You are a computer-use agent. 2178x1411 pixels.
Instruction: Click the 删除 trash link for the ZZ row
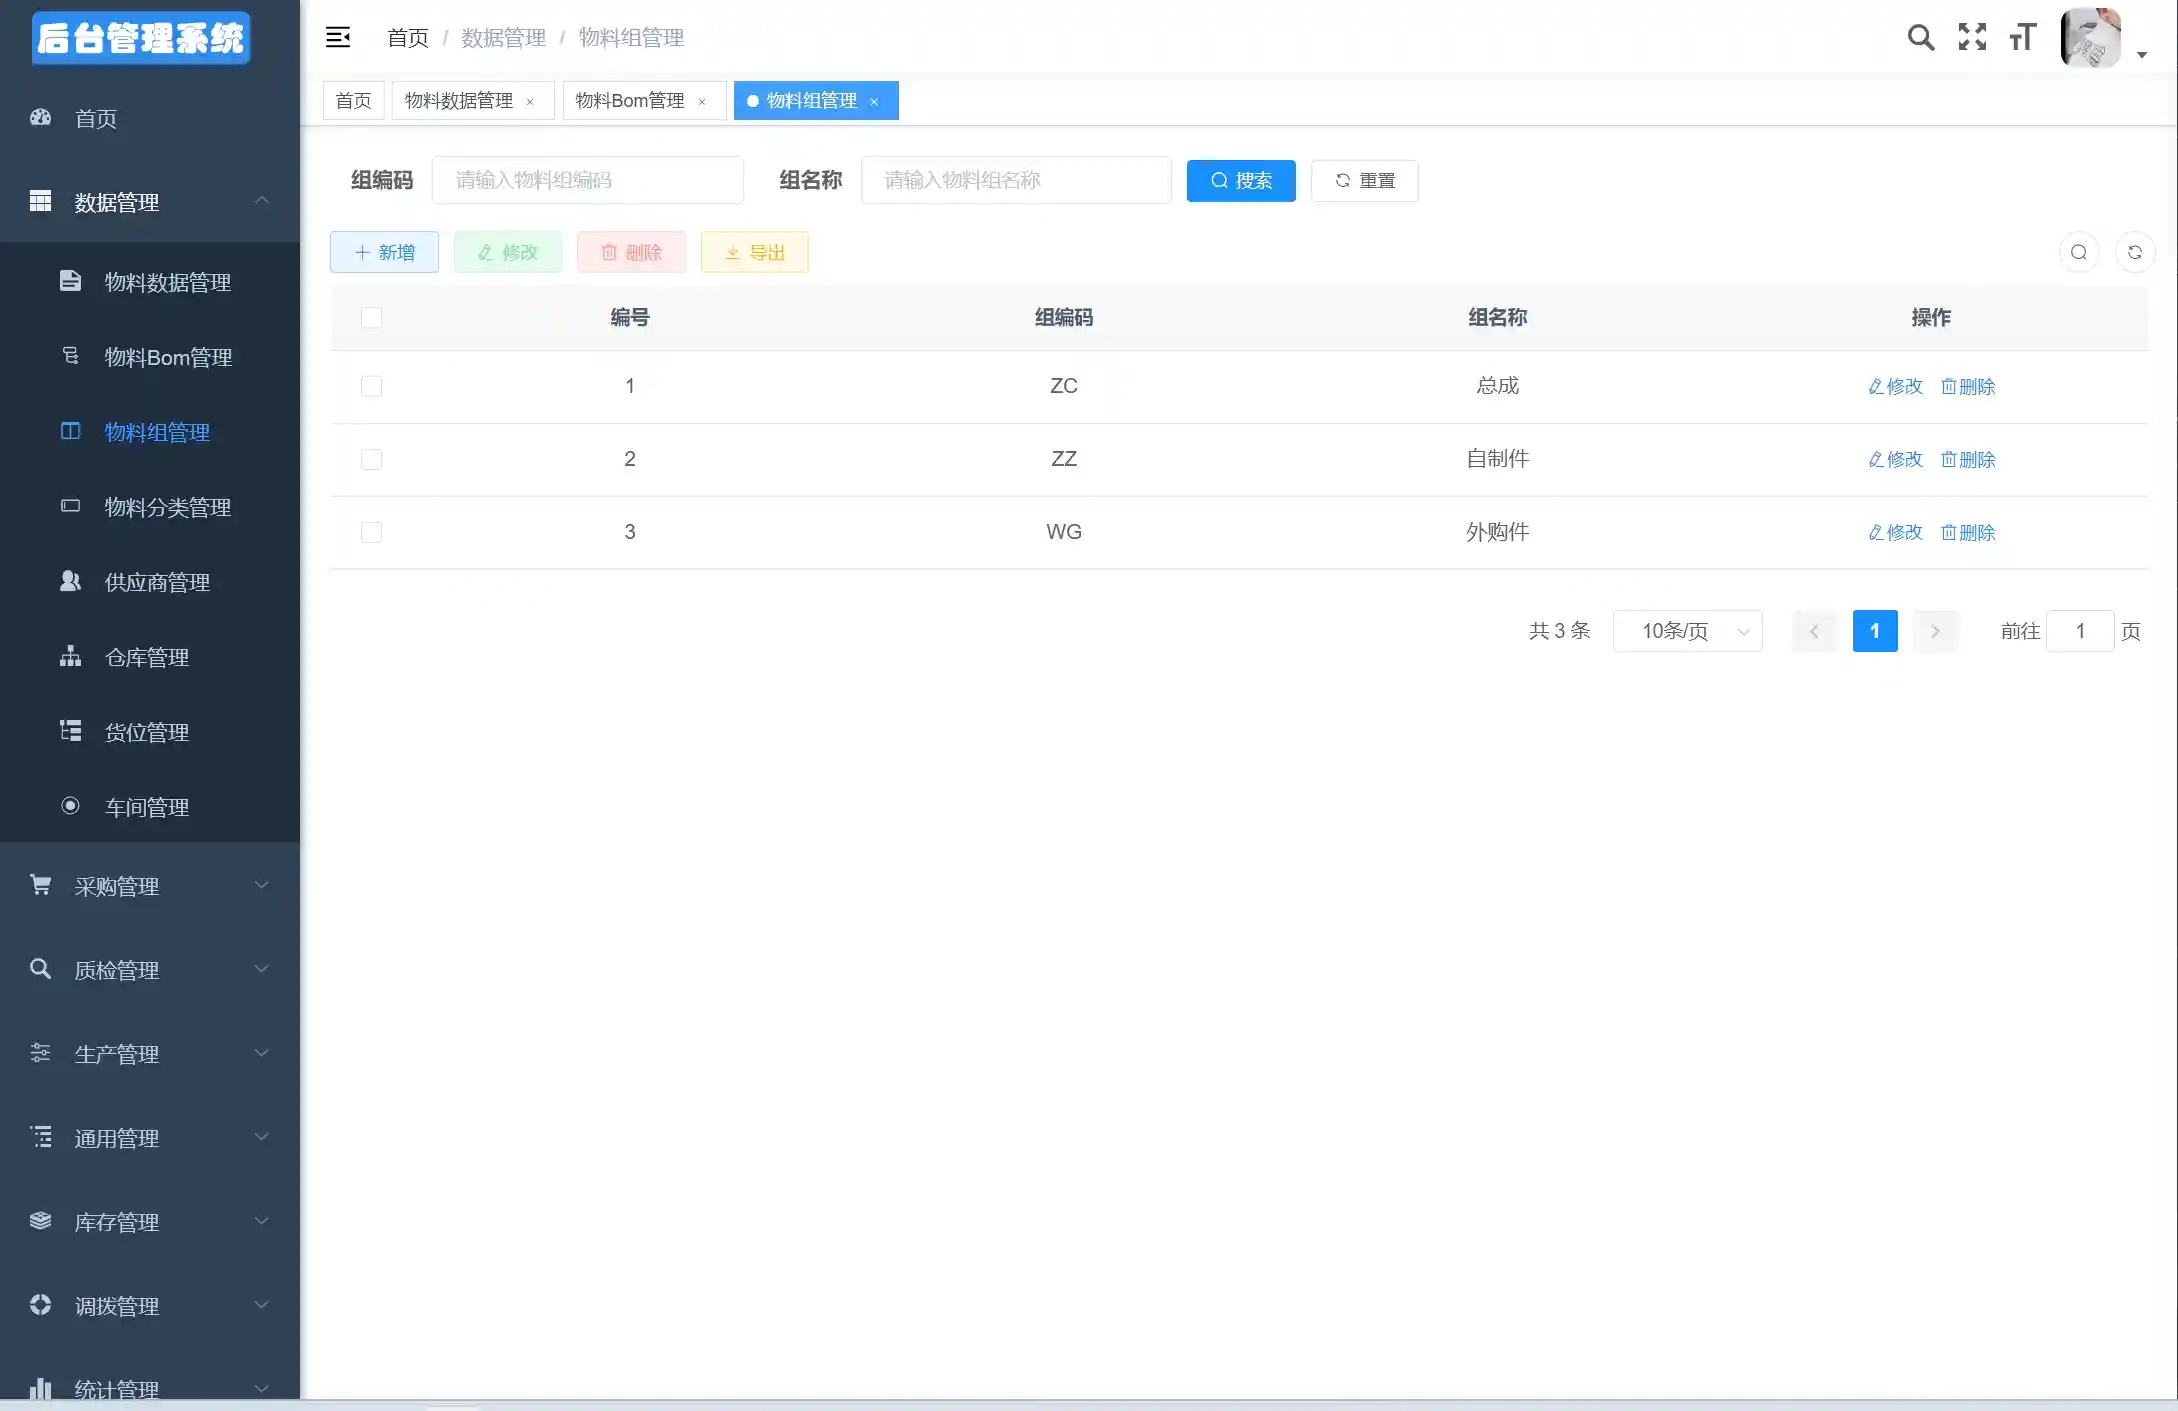pyautogui.click(x=1968, y=459)
